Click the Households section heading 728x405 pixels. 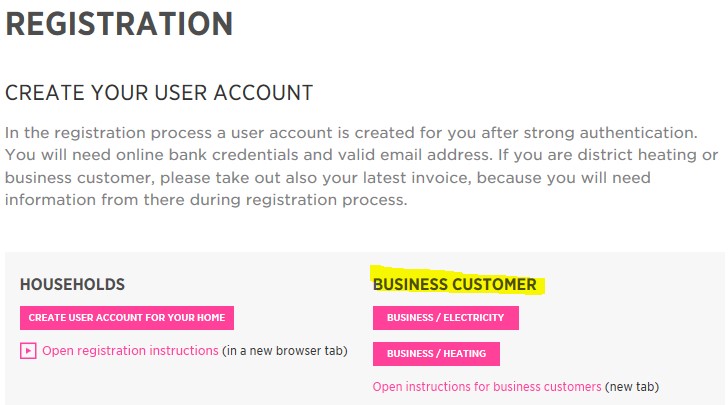(72, 284)
